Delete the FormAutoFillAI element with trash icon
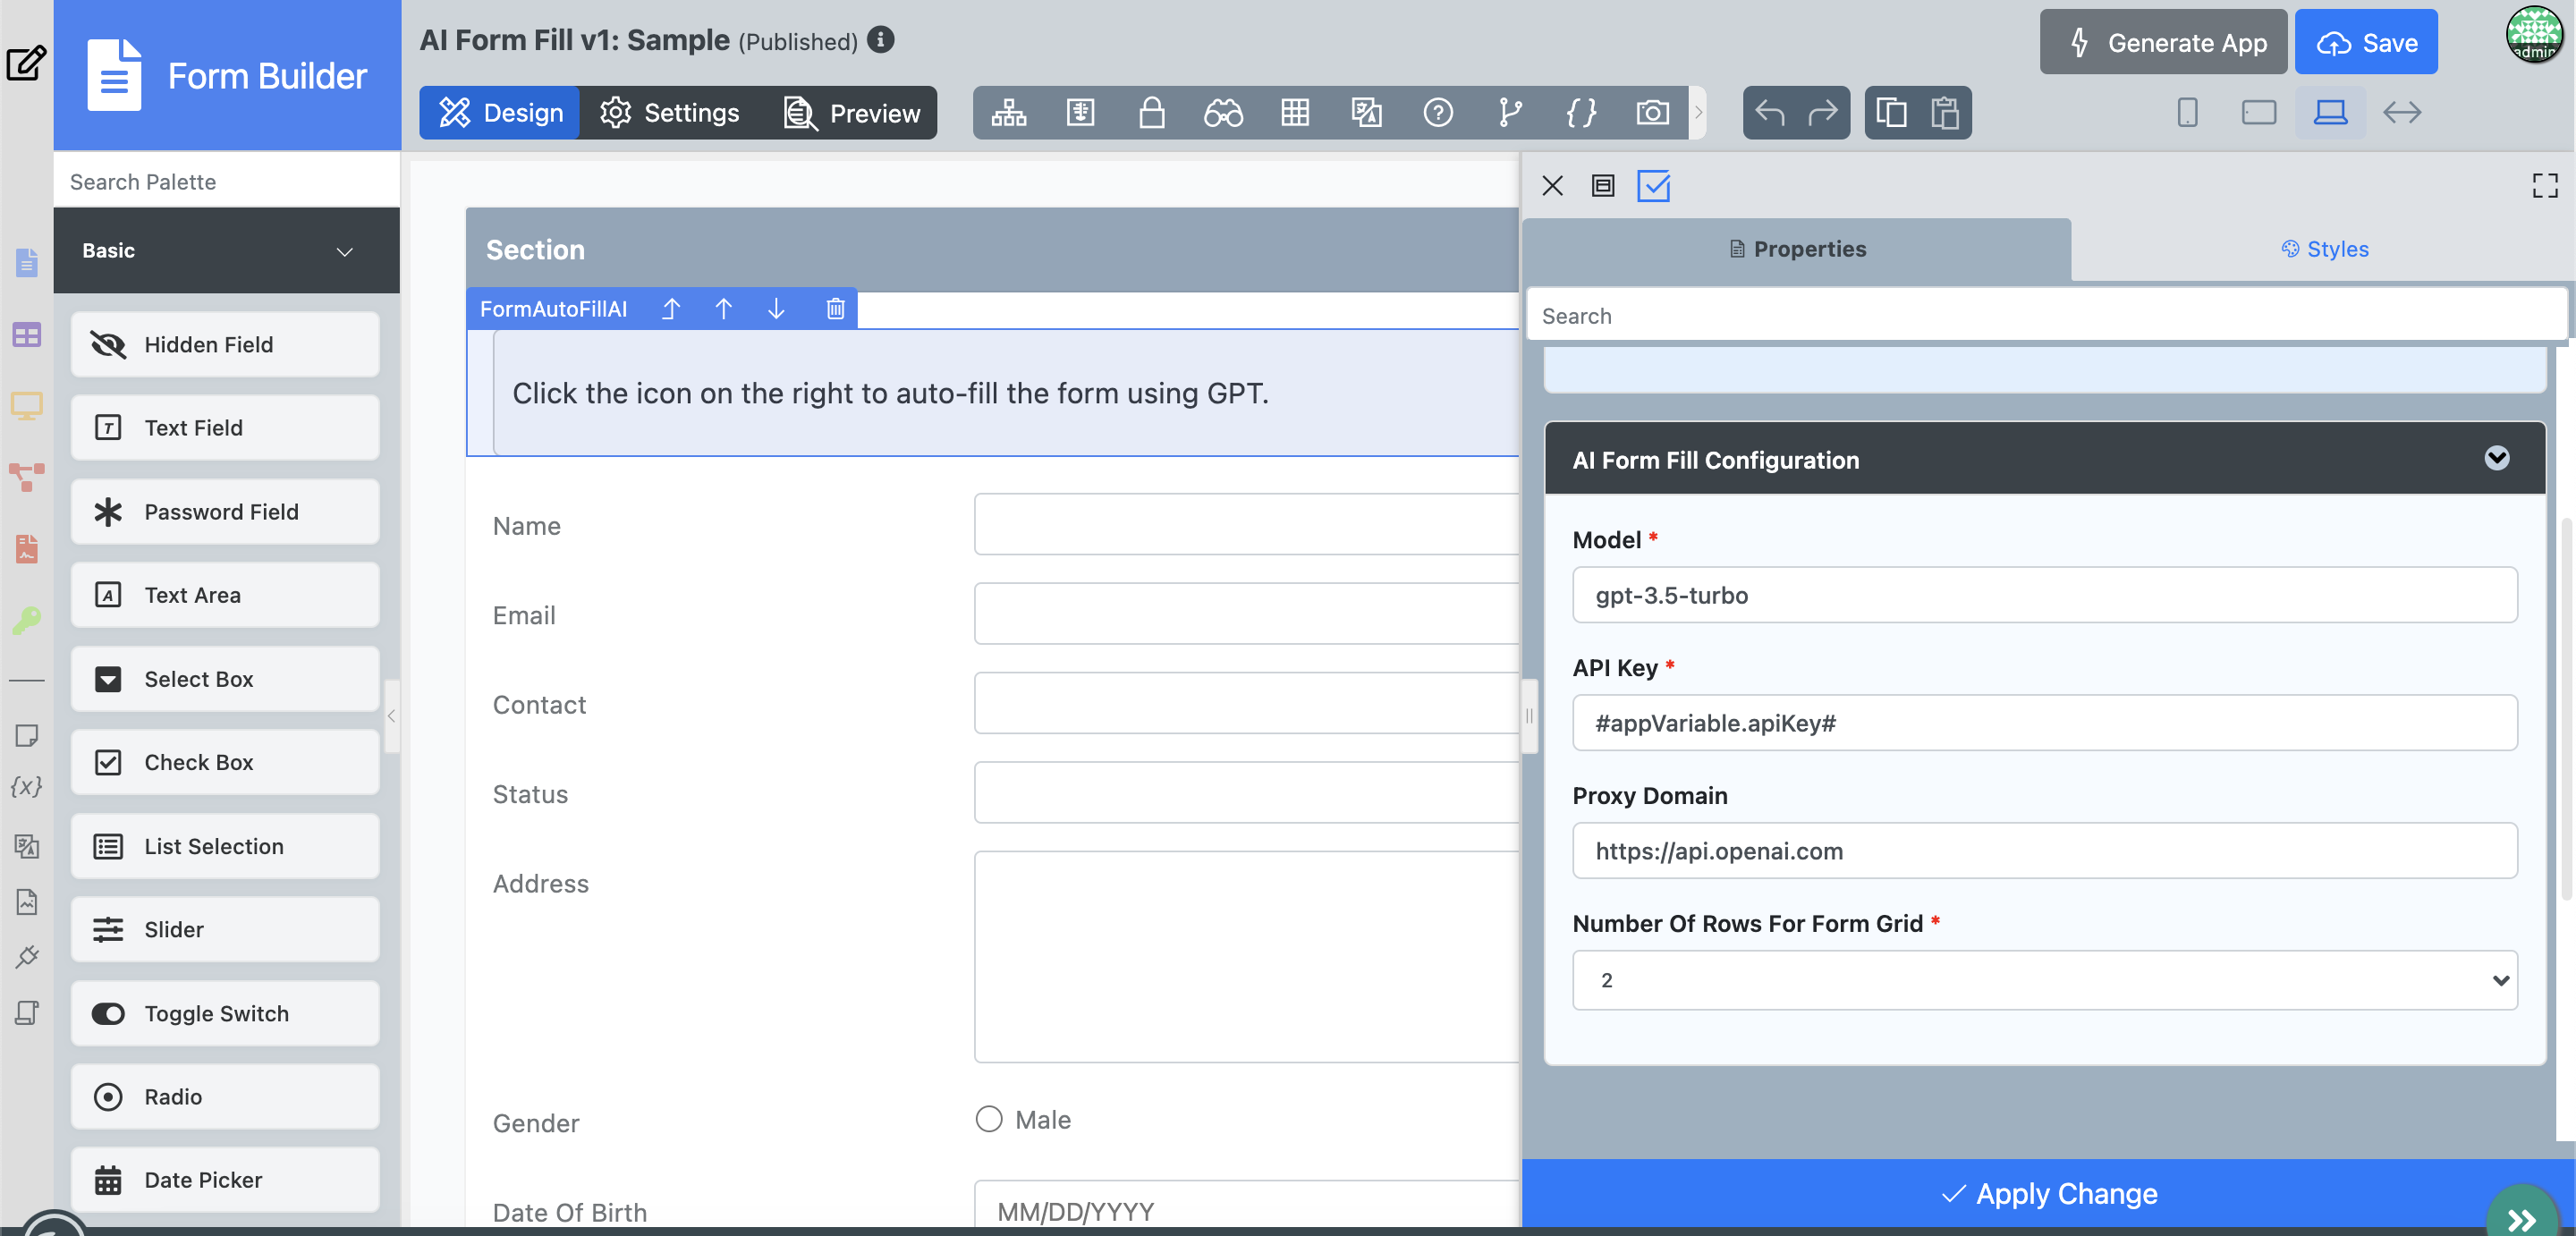The width and height of the screenshot is (2576, 1236). [835, 309]
